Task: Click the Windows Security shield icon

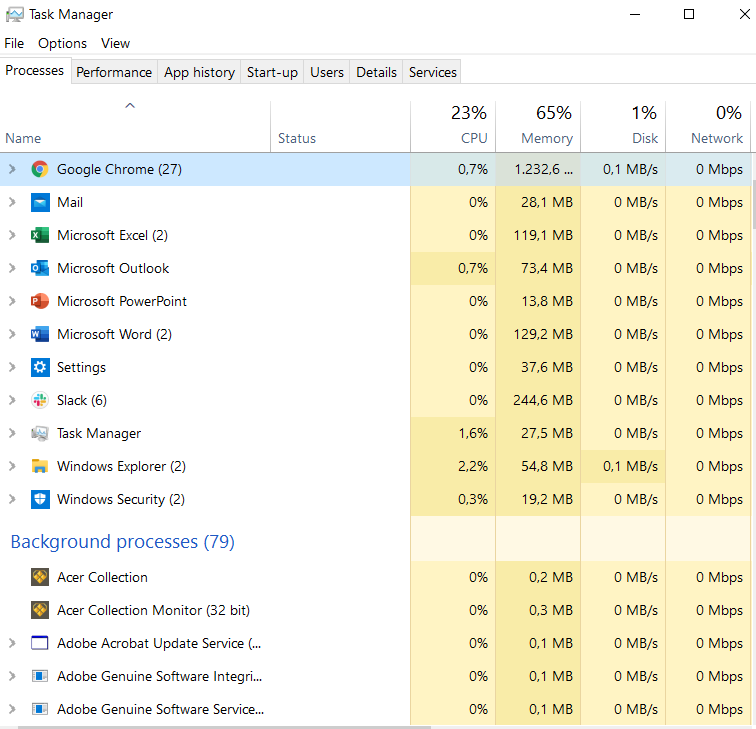Action: pos(40,500)
